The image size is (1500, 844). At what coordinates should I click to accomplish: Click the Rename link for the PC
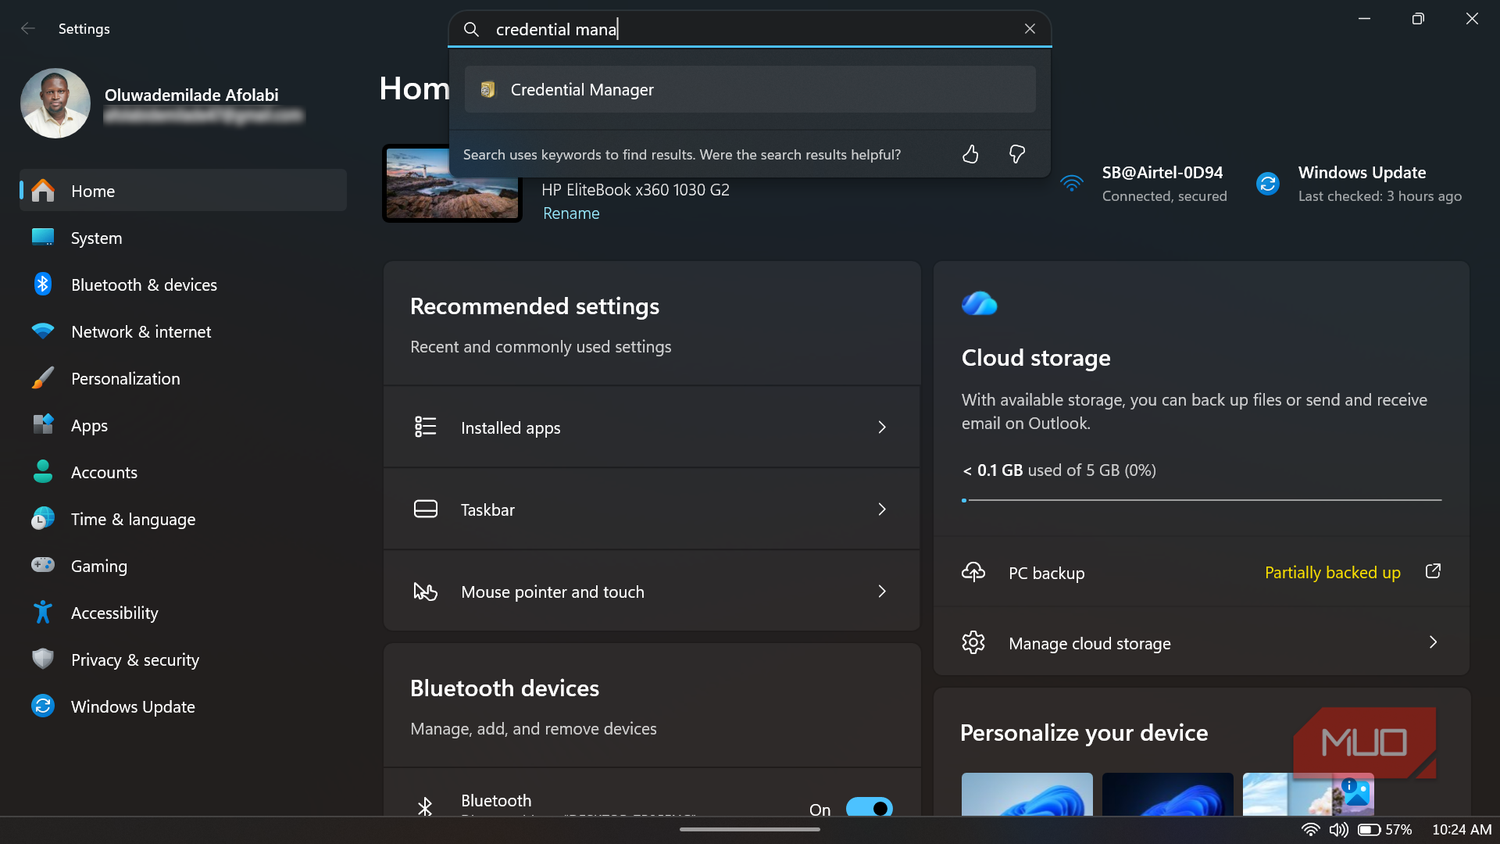click(571, 213)
